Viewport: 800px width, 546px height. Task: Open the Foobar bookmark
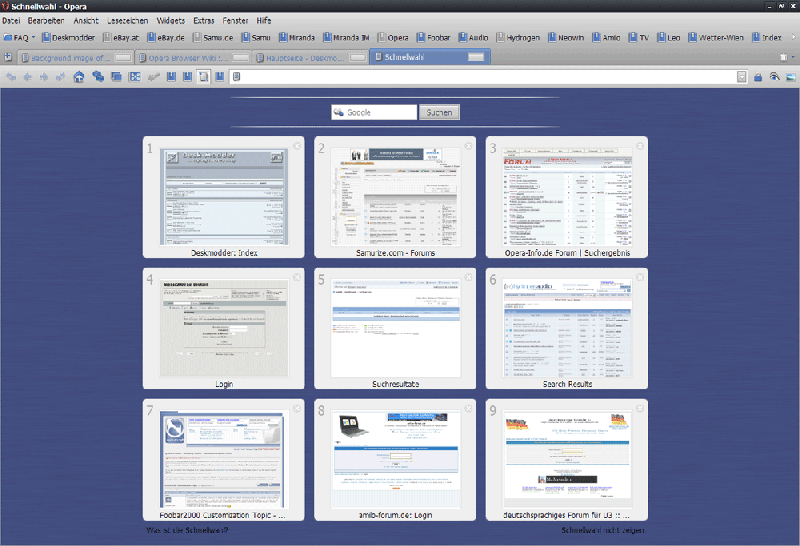(434, 37)
